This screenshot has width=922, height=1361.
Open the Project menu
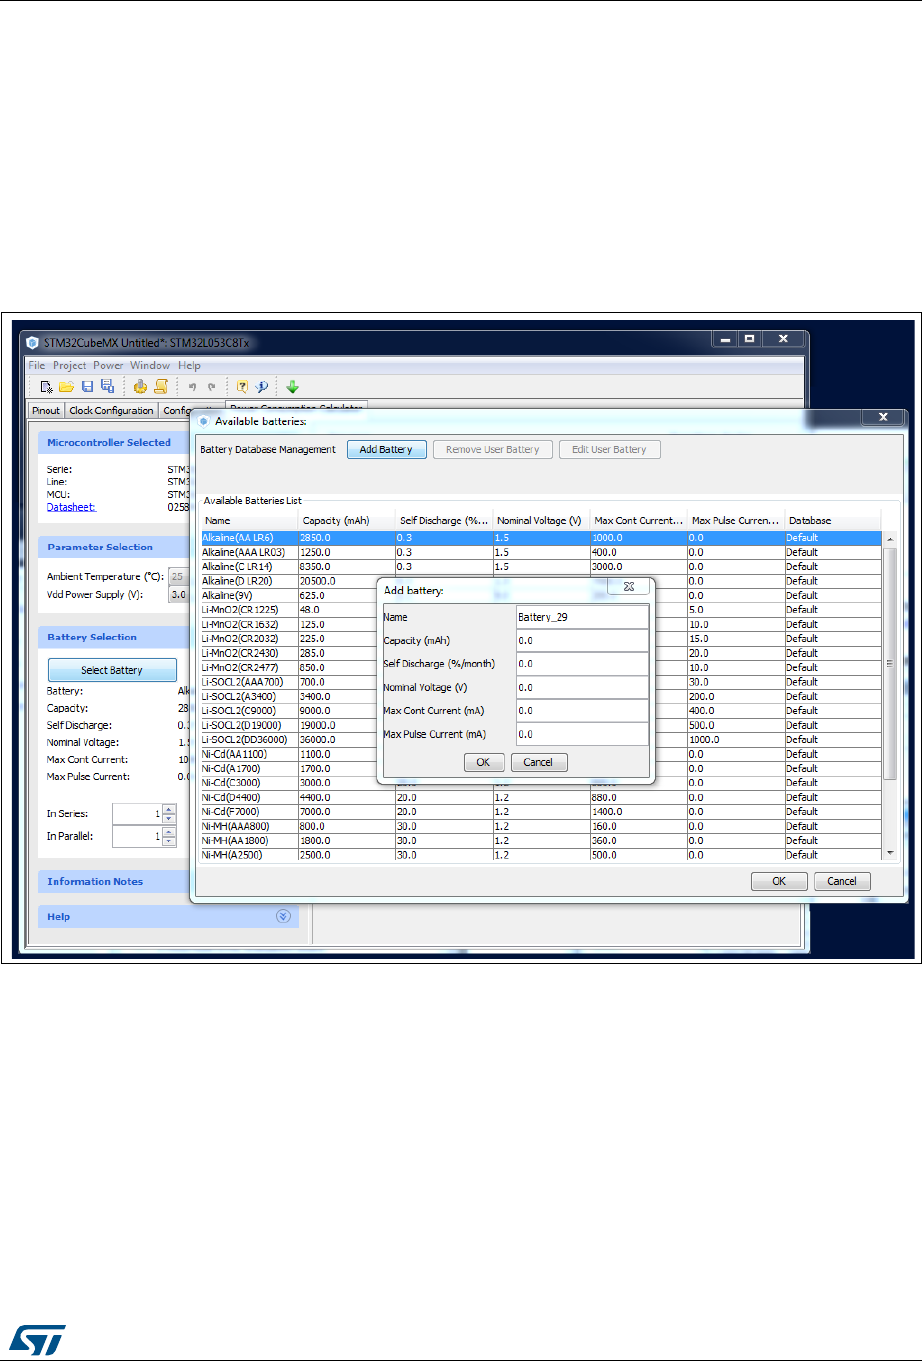click(x=70, y=366)
